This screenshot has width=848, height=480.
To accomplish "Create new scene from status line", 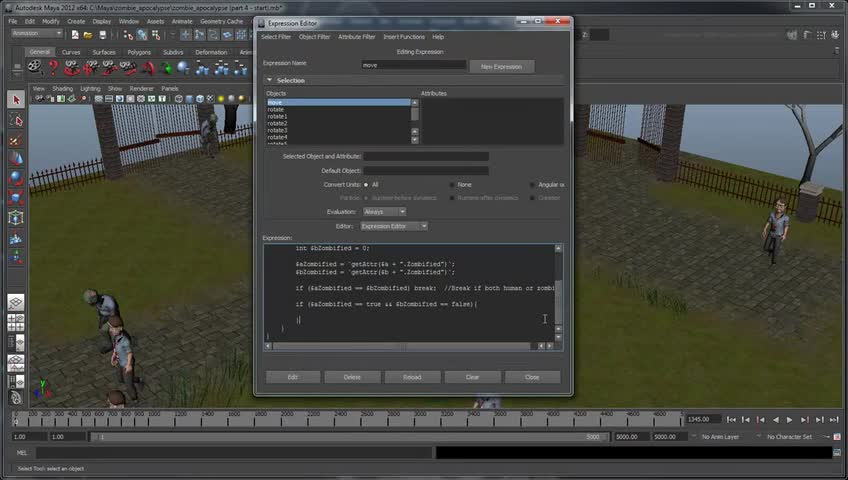I will (75, 35).
